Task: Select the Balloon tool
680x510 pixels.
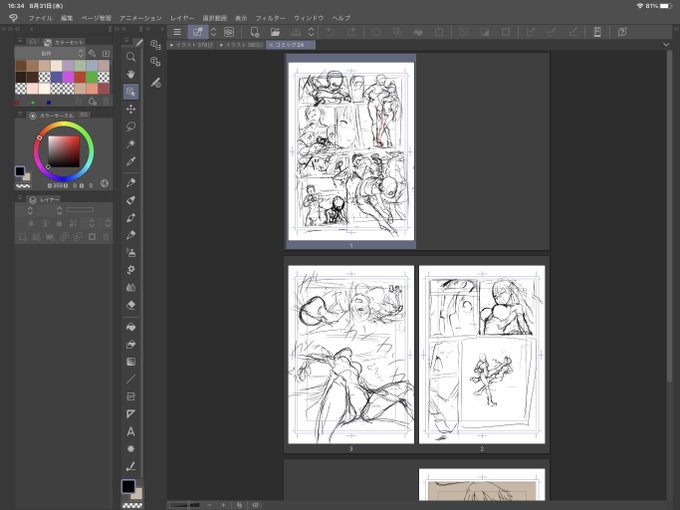Action: point(131,449)
